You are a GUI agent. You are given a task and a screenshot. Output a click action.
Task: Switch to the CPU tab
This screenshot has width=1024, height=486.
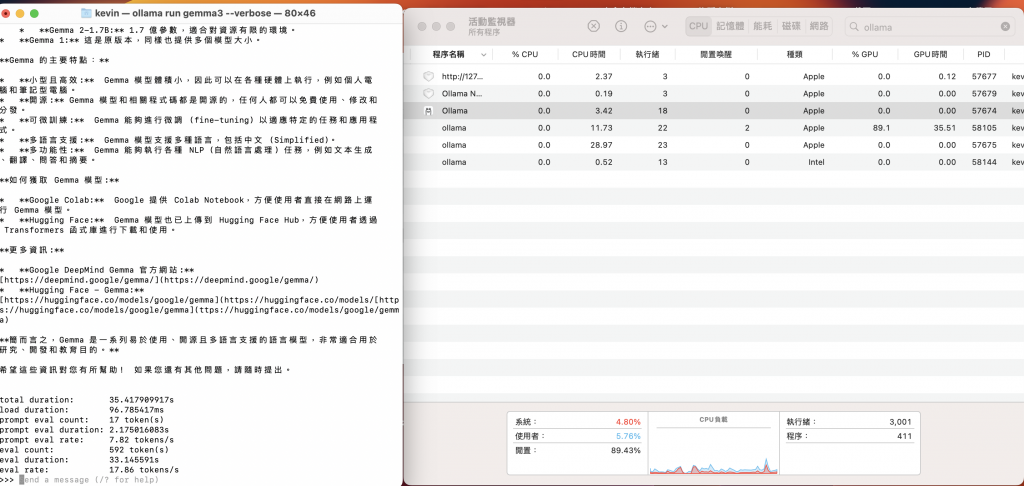[698, 26]
